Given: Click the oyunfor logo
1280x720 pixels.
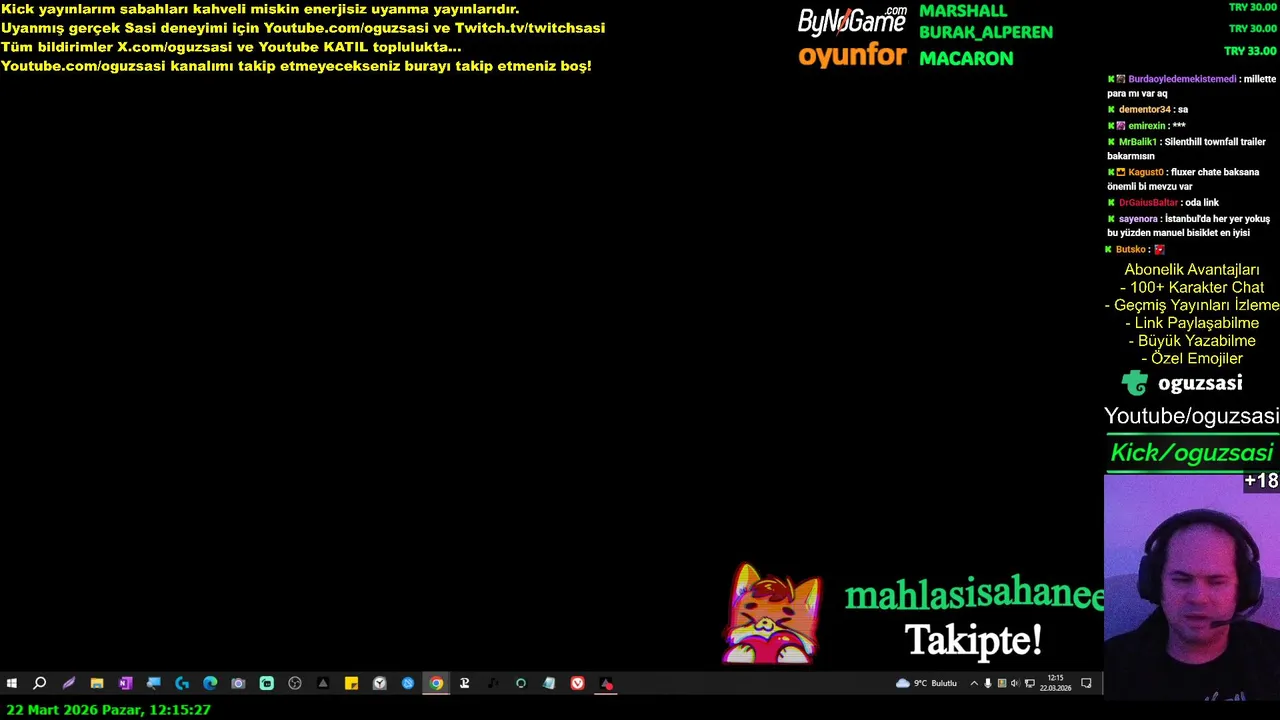Looking at the screenshot, I should pos(852,55).
